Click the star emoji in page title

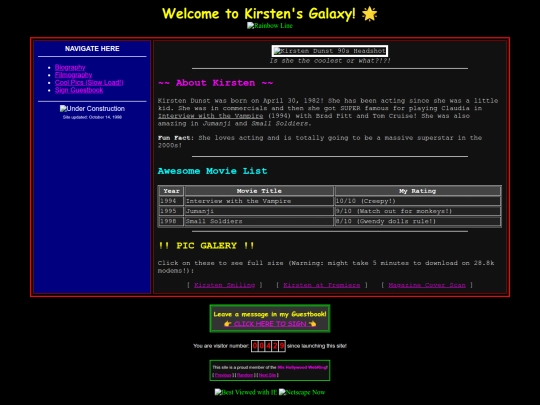click(370, 14)
